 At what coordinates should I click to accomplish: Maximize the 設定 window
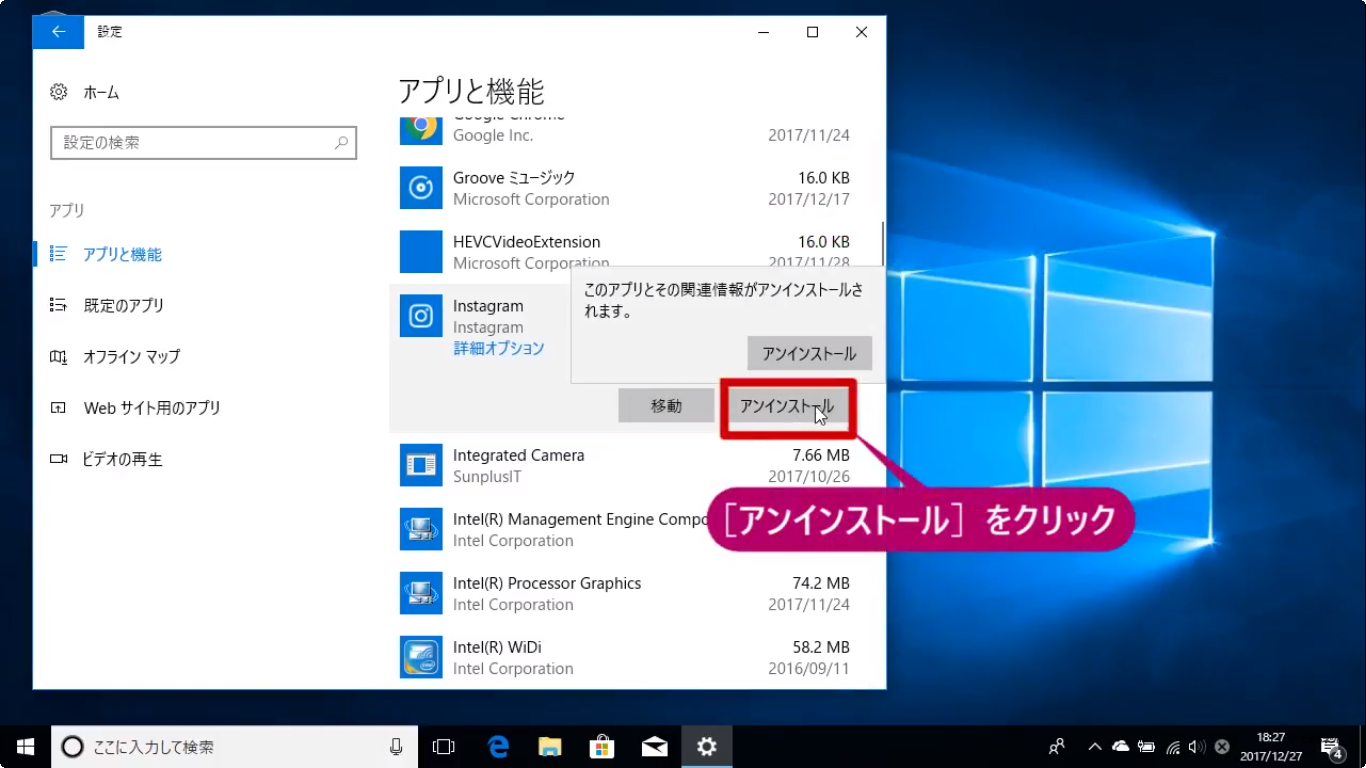812,32
